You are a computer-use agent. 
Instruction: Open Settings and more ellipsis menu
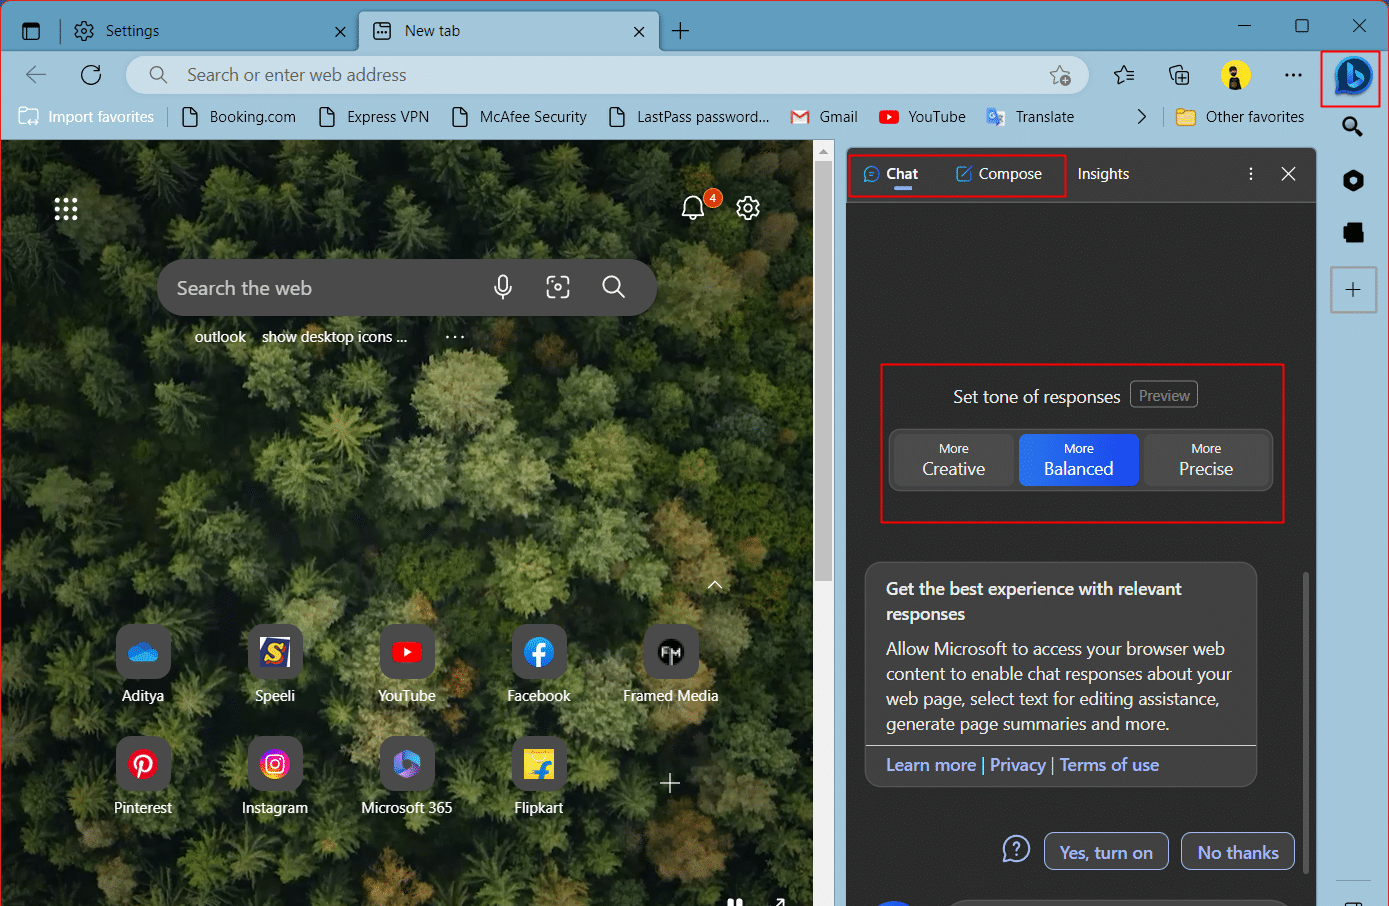click(1293, 75)
